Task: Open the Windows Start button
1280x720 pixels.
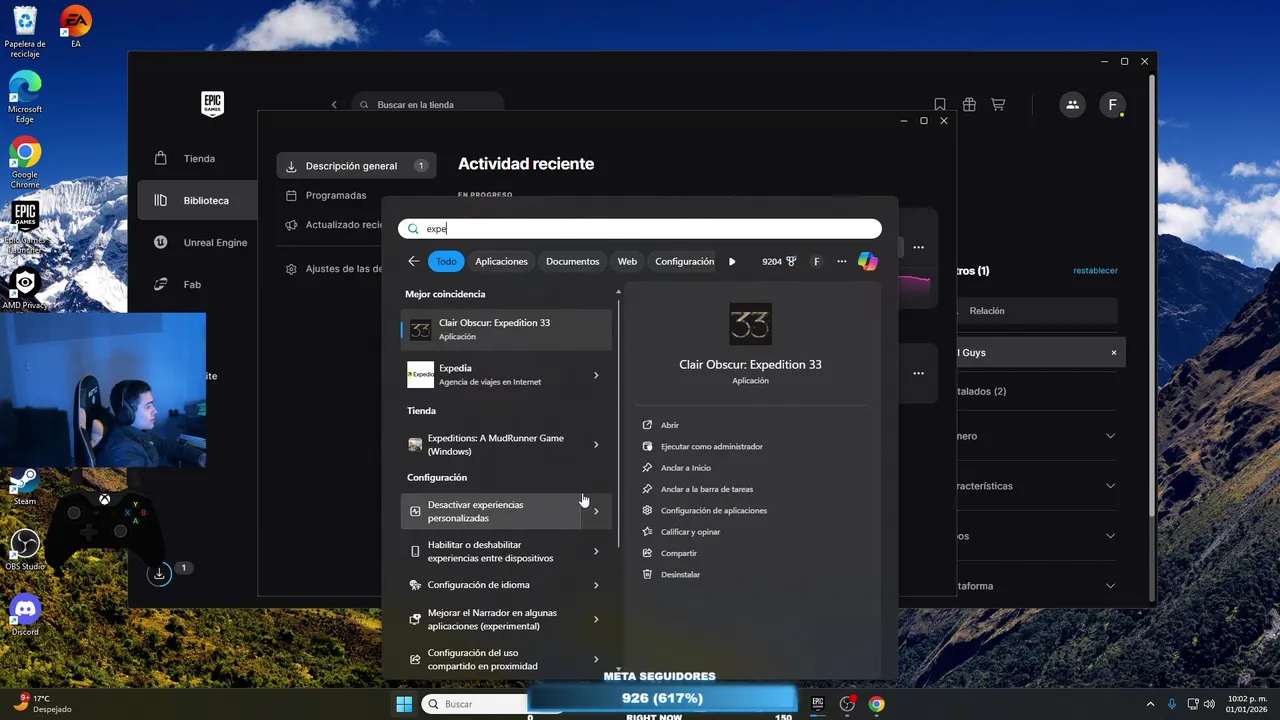Action: click(x=404, y=704)
